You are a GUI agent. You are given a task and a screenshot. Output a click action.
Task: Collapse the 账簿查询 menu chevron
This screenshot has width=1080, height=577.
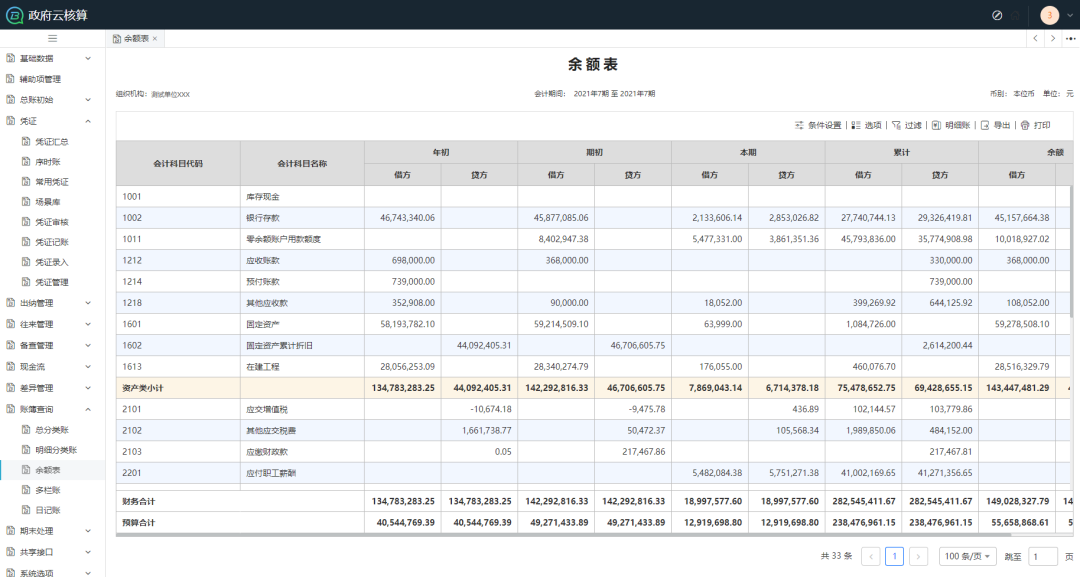(x=88, y=410)
